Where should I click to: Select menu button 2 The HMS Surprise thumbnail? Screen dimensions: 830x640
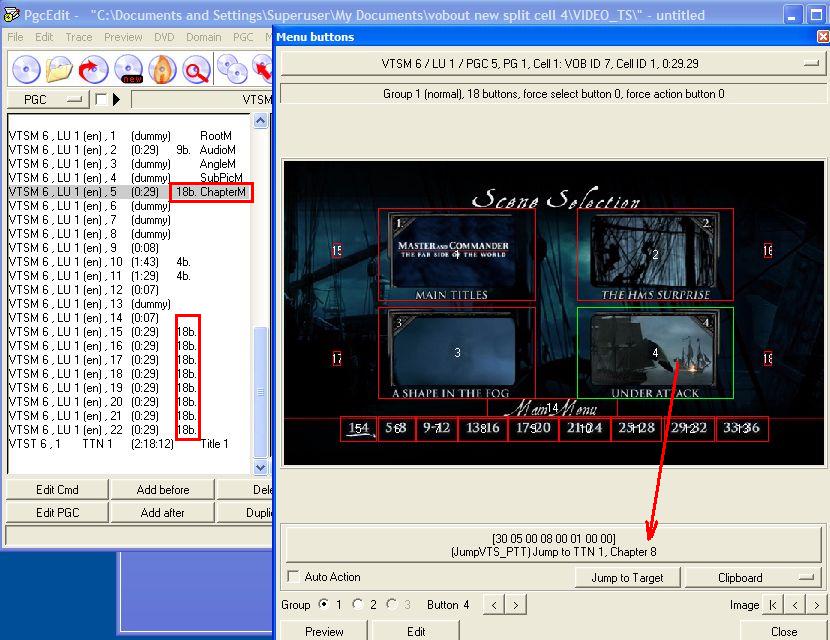click(x=655, y=255)
